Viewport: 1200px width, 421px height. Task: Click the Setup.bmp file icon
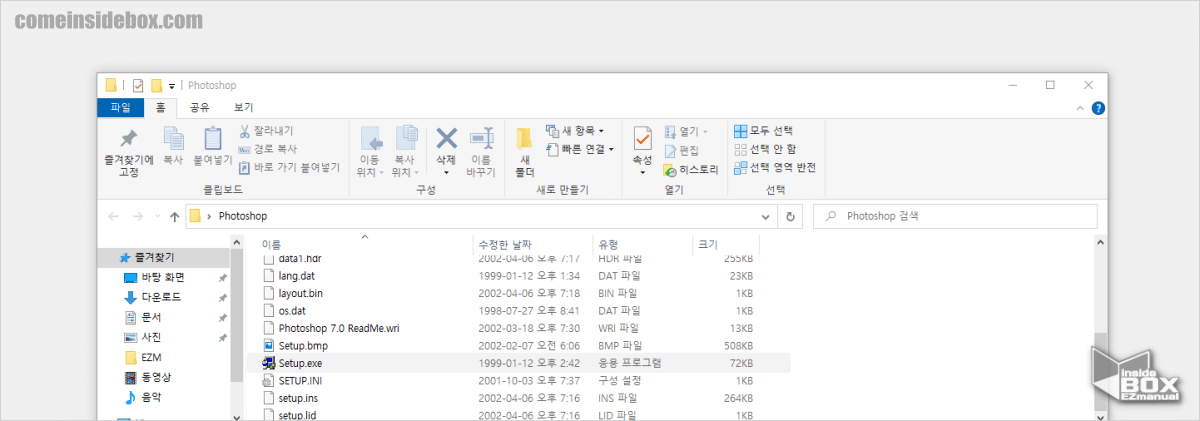coord(268,345)
